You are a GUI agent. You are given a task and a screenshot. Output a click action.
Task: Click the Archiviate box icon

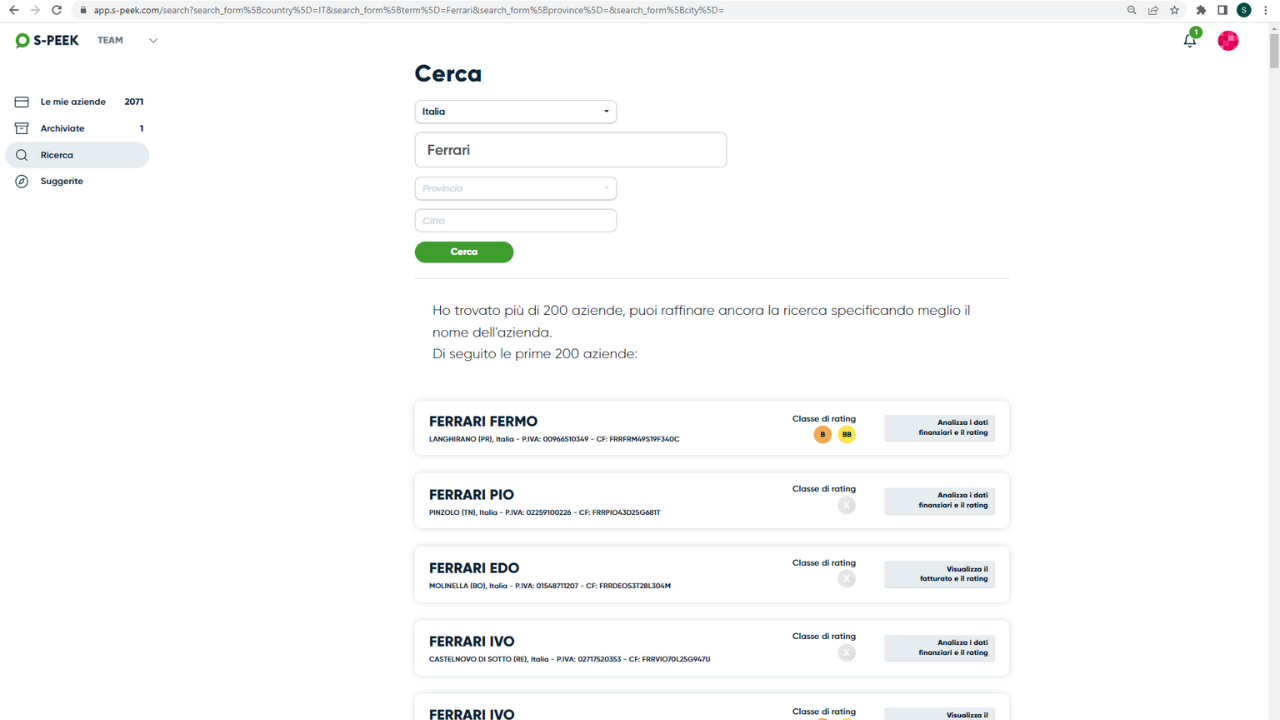point(22,128)
